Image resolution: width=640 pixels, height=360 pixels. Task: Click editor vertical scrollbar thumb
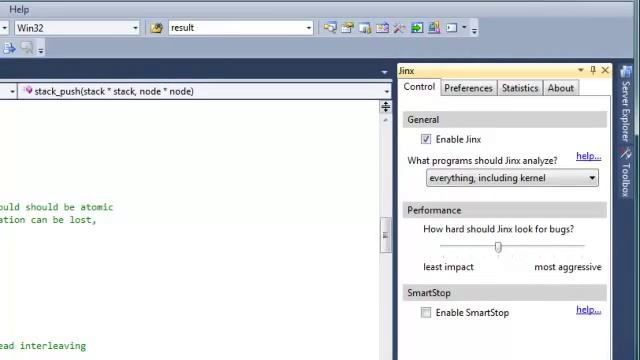(x=385, y=235)
